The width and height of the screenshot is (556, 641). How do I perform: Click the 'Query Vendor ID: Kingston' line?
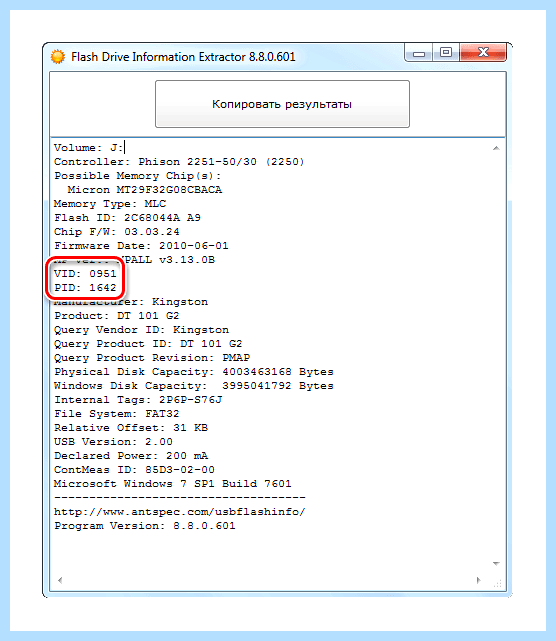pyautogui.click(x=141, y=329)
